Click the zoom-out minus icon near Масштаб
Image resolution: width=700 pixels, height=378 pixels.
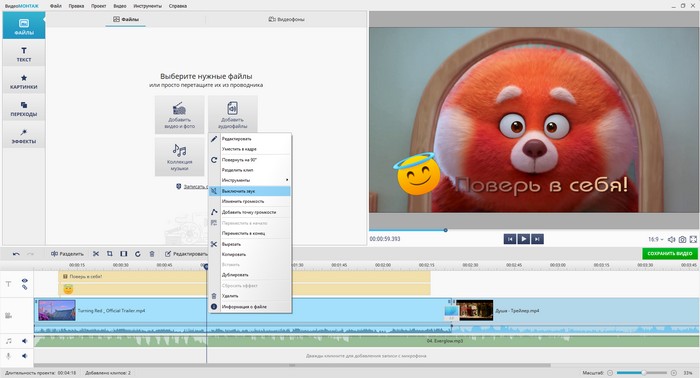[610, 373]
